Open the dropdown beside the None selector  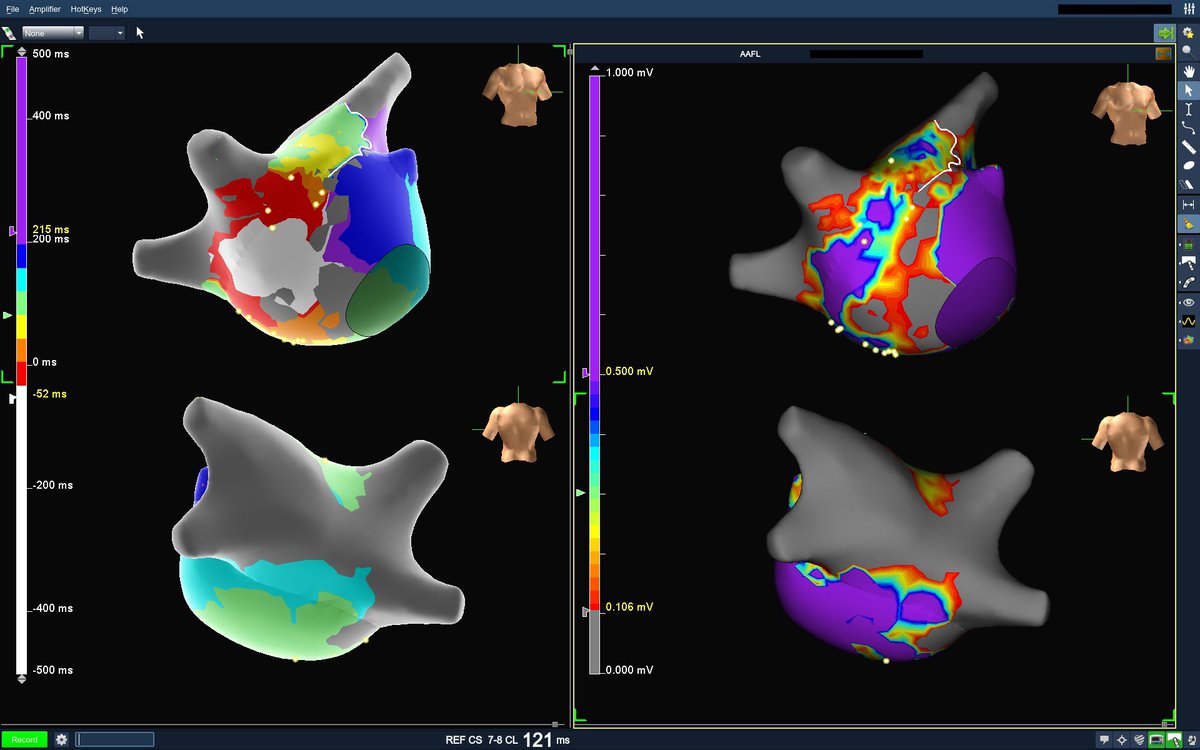[105, 32]
